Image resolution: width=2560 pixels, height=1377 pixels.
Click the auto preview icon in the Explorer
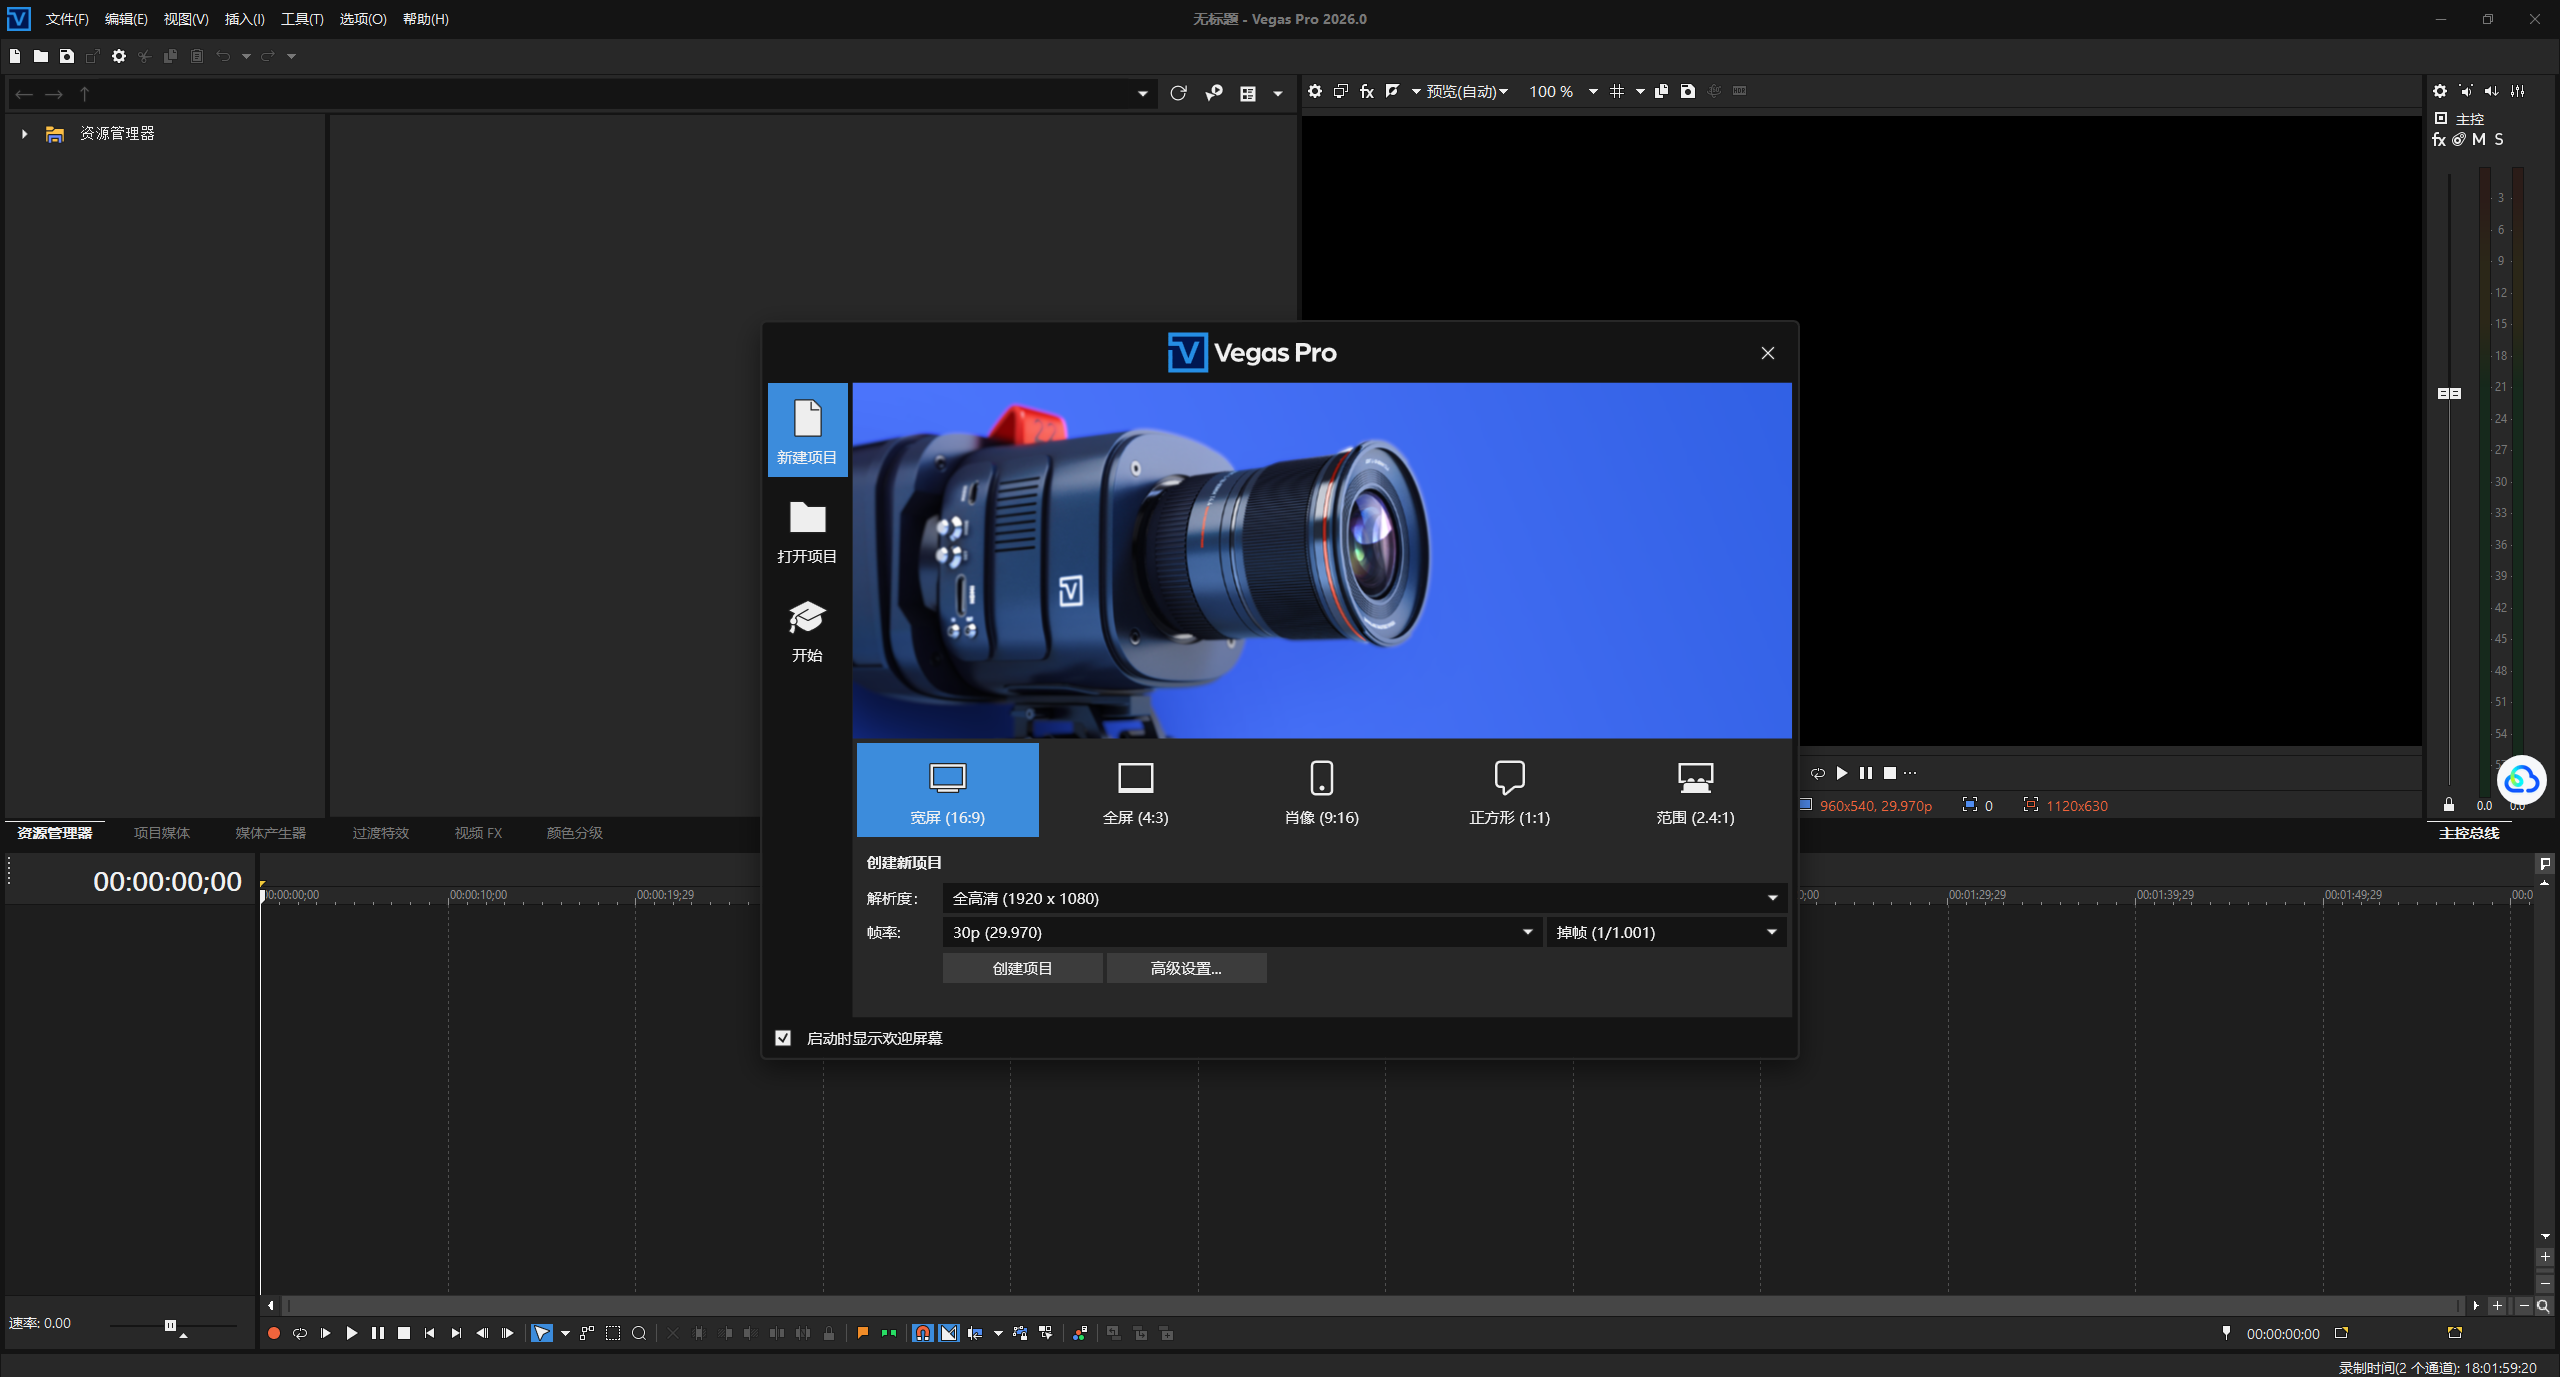pyautogui.click(x=1214, y=93)
